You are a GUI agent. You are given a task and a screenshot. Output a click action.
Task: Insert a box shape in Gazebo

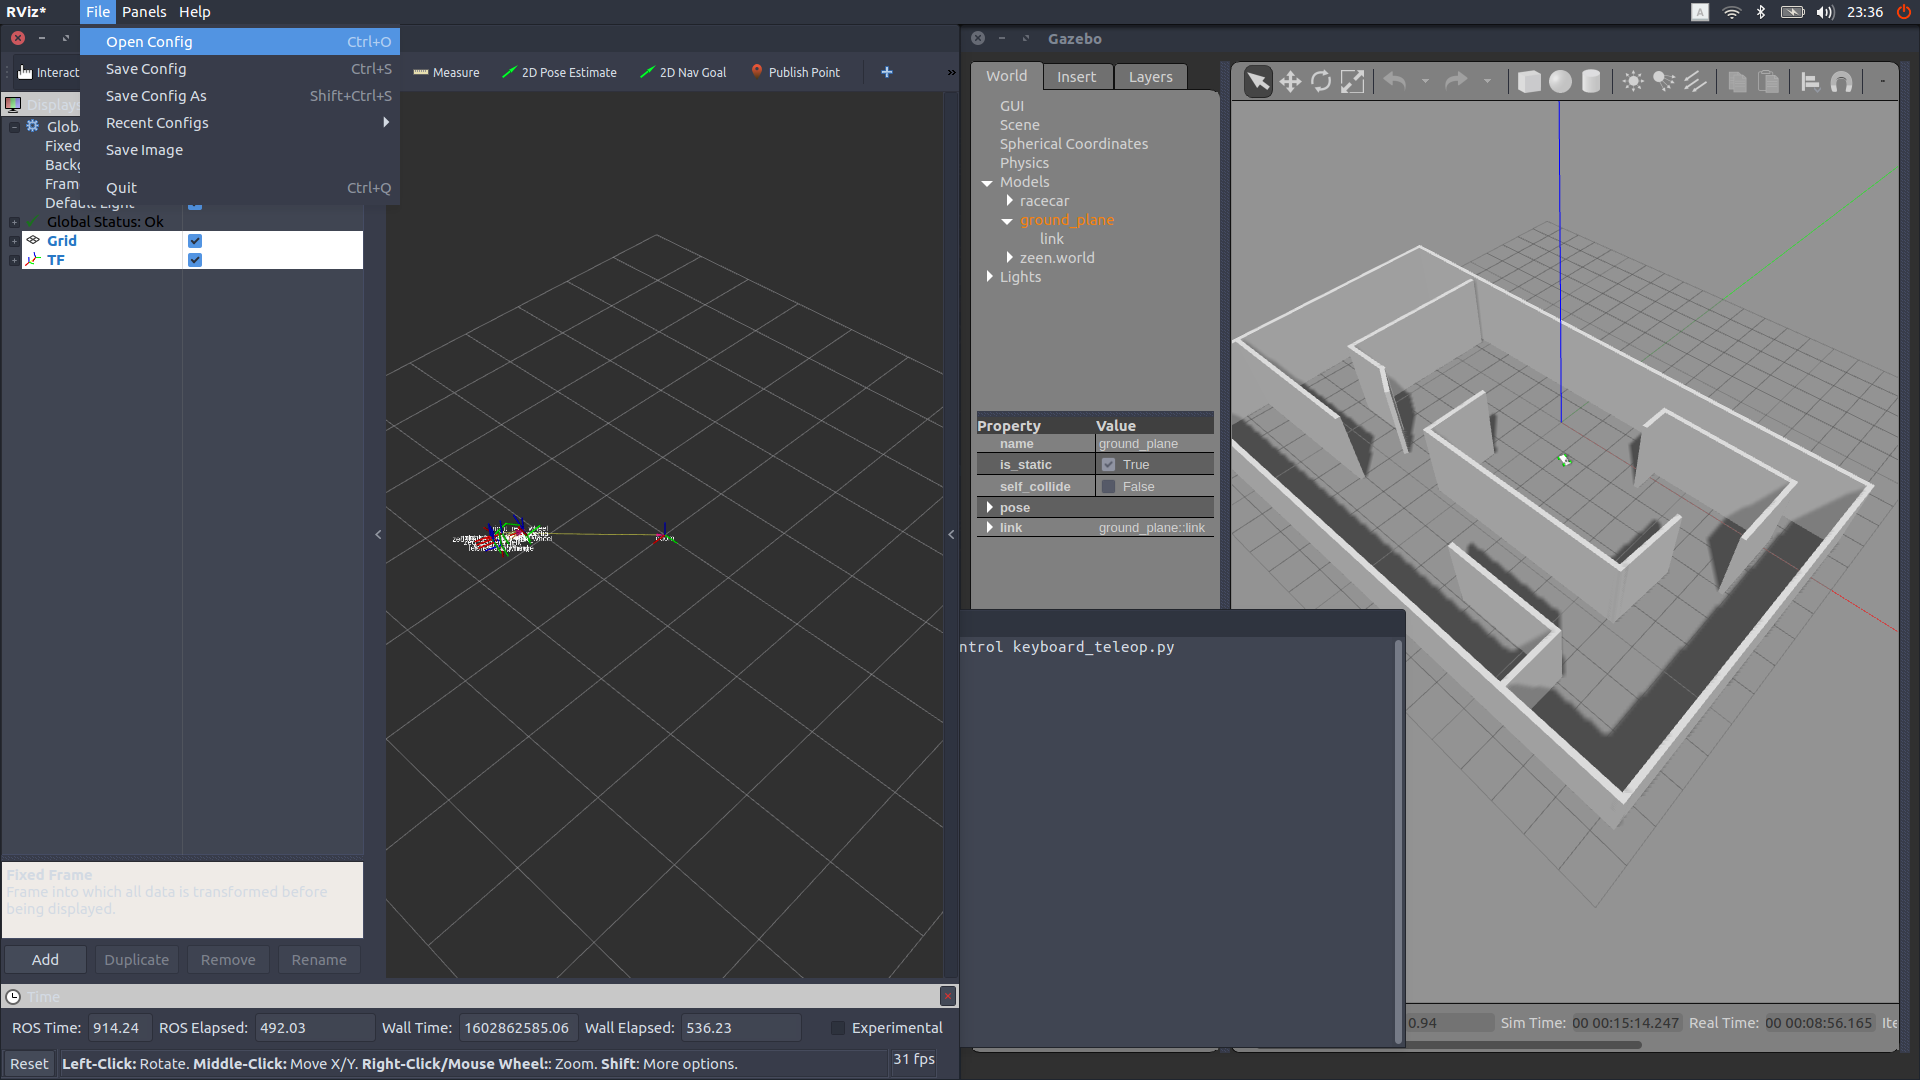(1529, 82)
